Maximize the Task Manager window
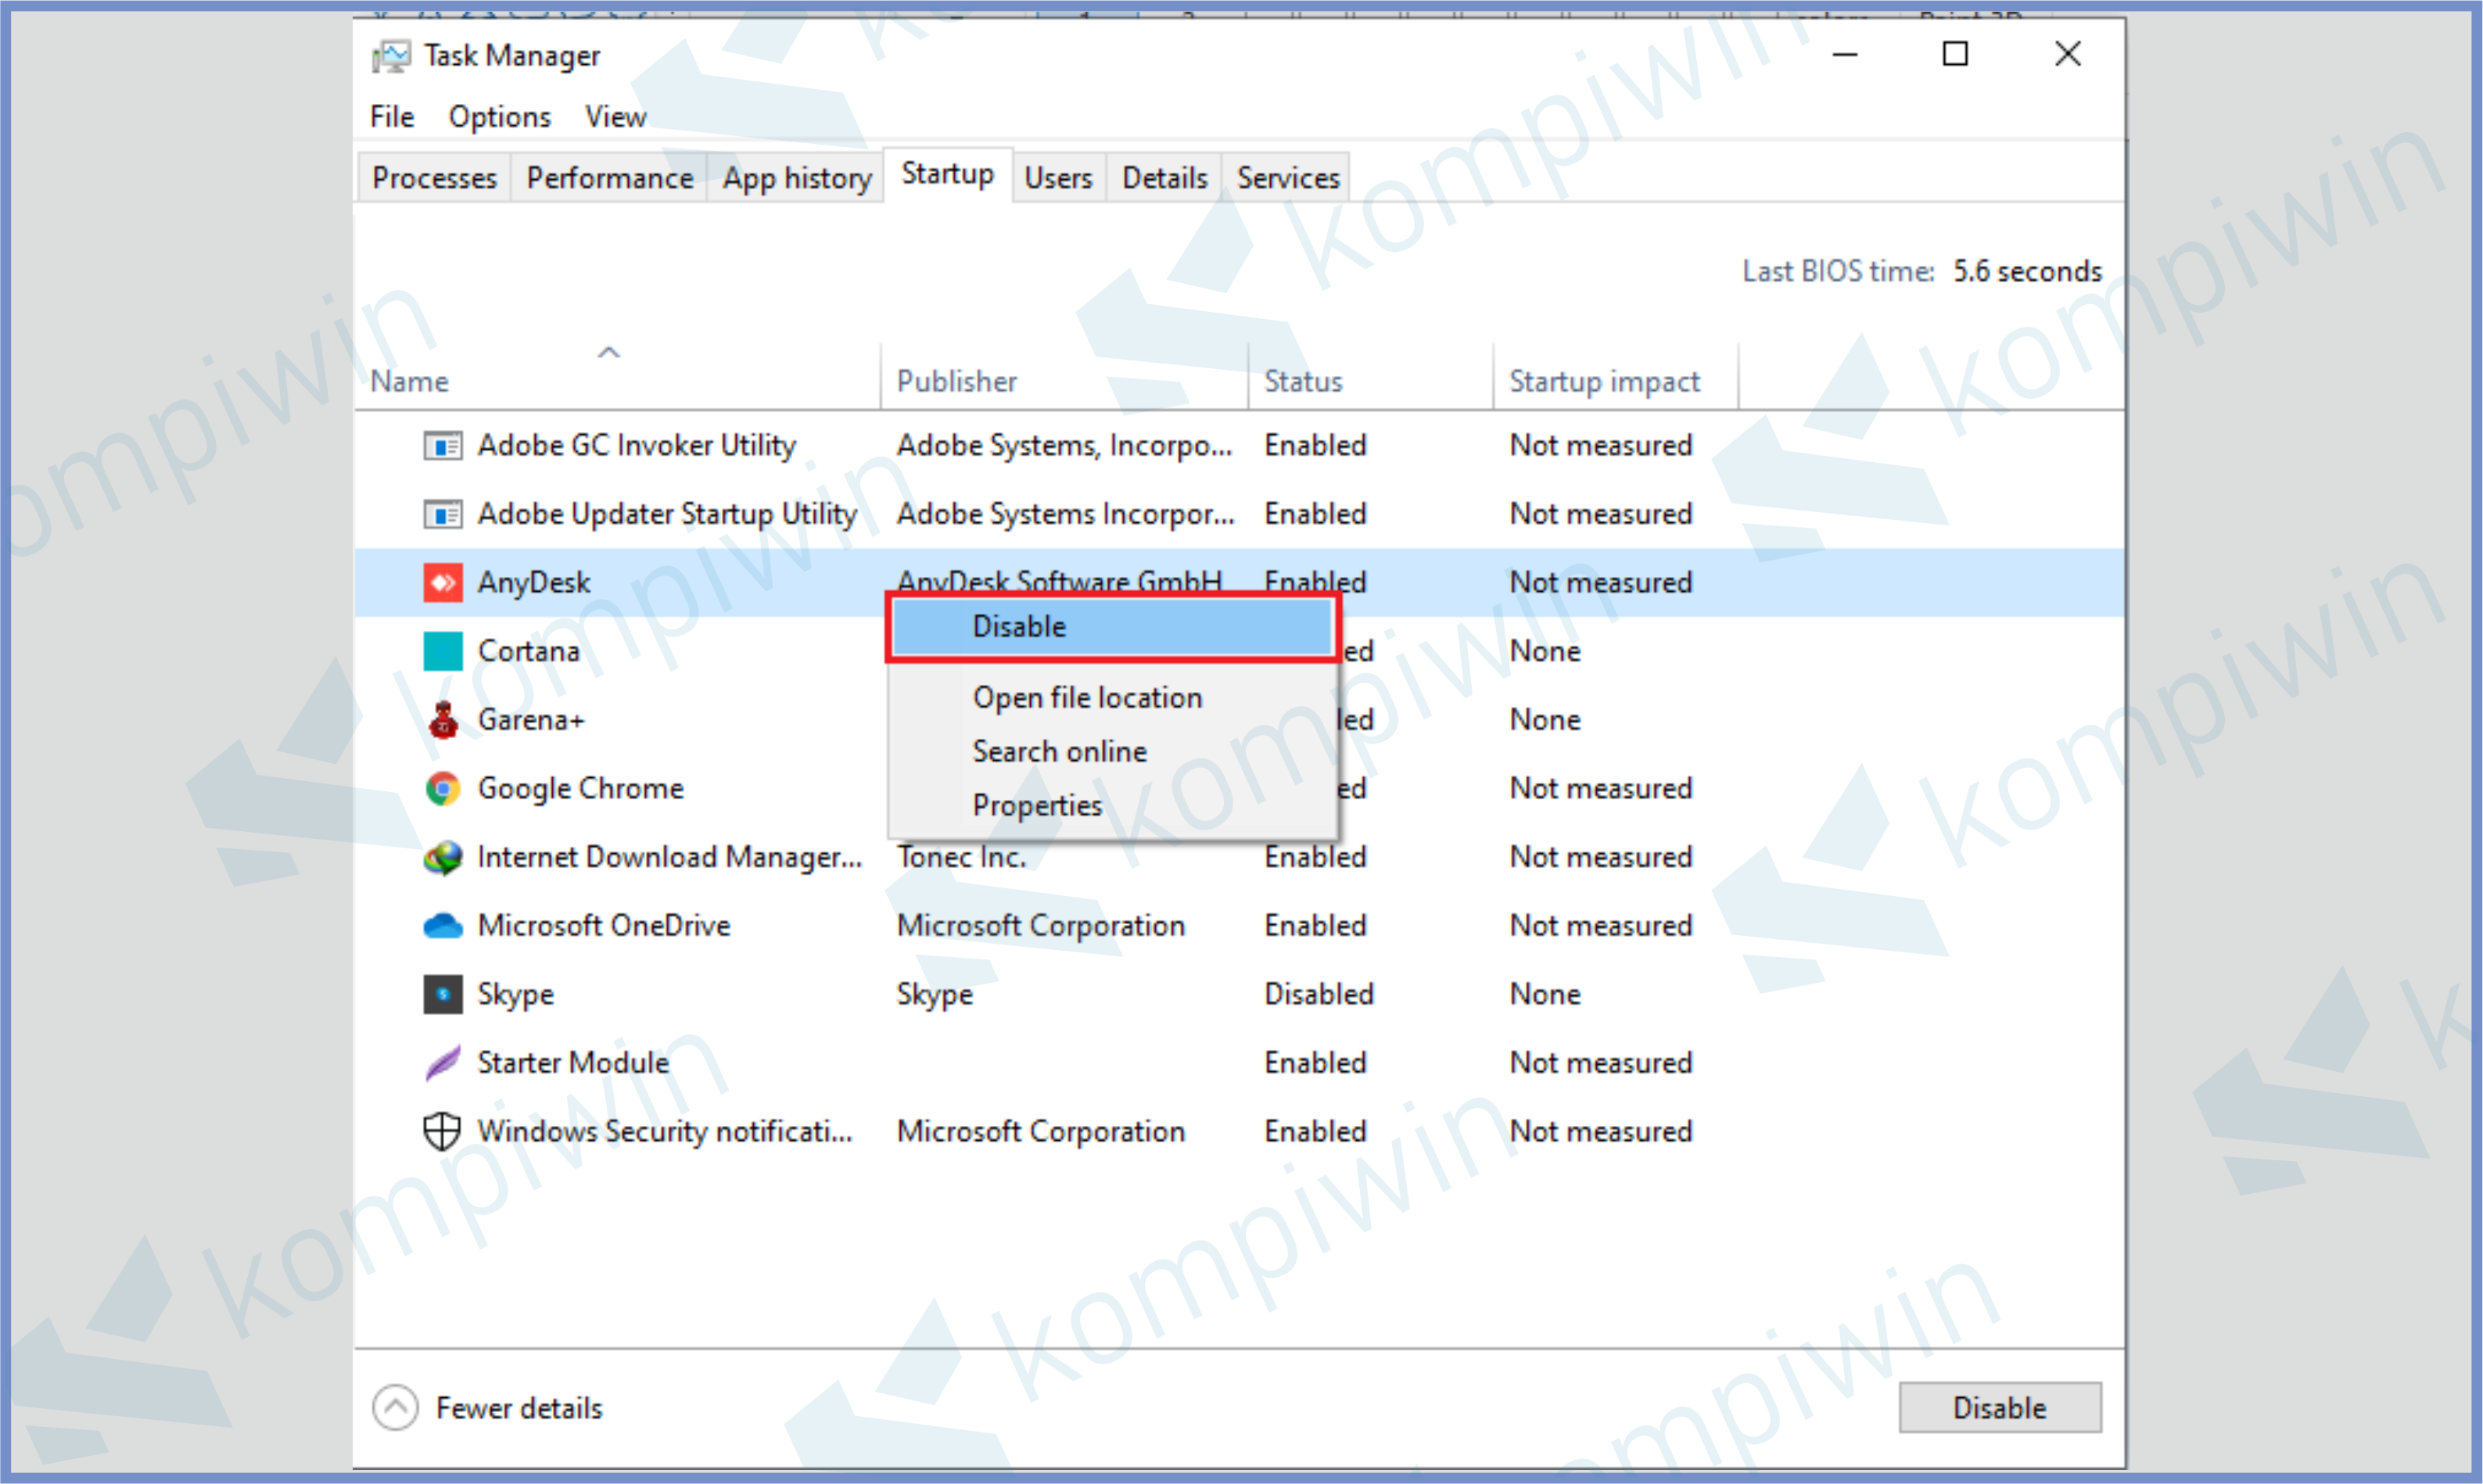This screenshot has width=2483, height=1484. tap(1956, 54)
